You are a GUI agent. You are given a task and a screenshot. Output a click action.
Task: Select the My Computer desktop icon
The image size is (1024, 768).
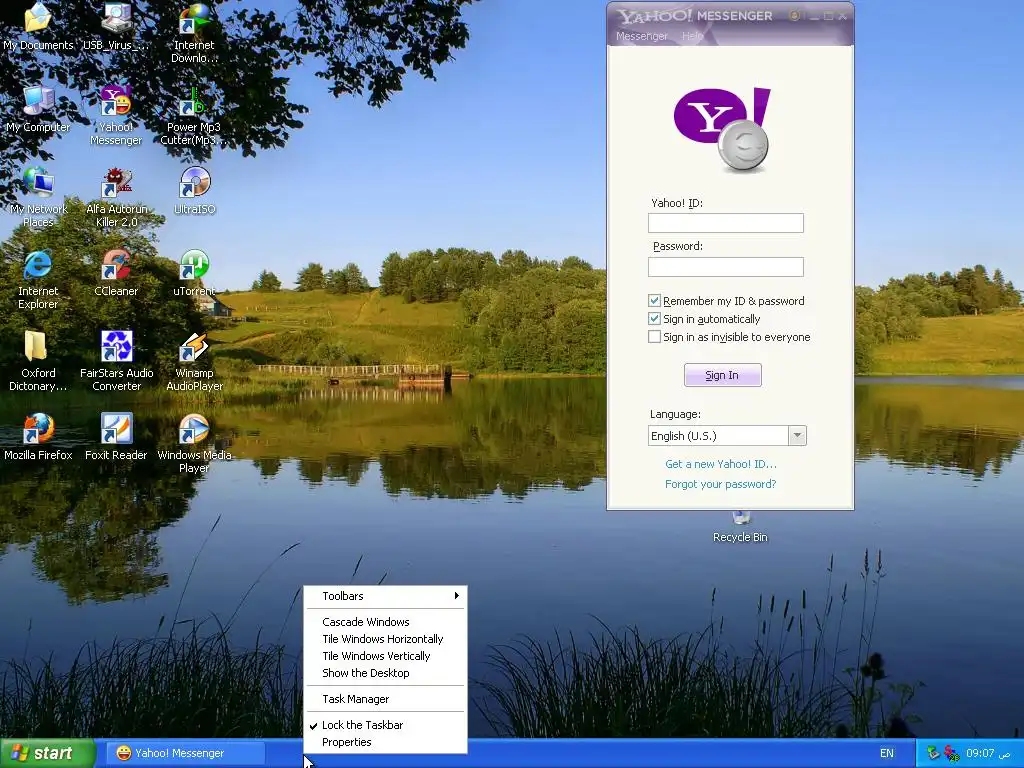pyautogui.click(x=38, y=108)
